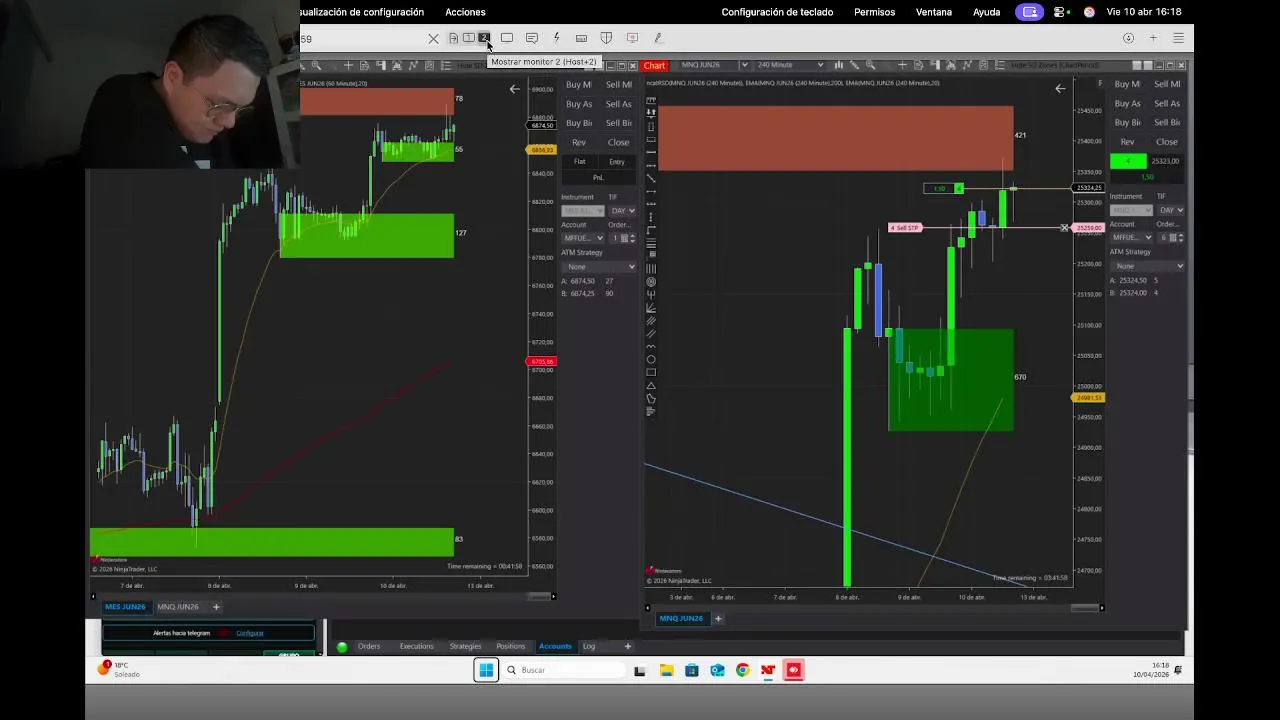
Task: Click back arrow on MES chart
Action: [514, 89]
